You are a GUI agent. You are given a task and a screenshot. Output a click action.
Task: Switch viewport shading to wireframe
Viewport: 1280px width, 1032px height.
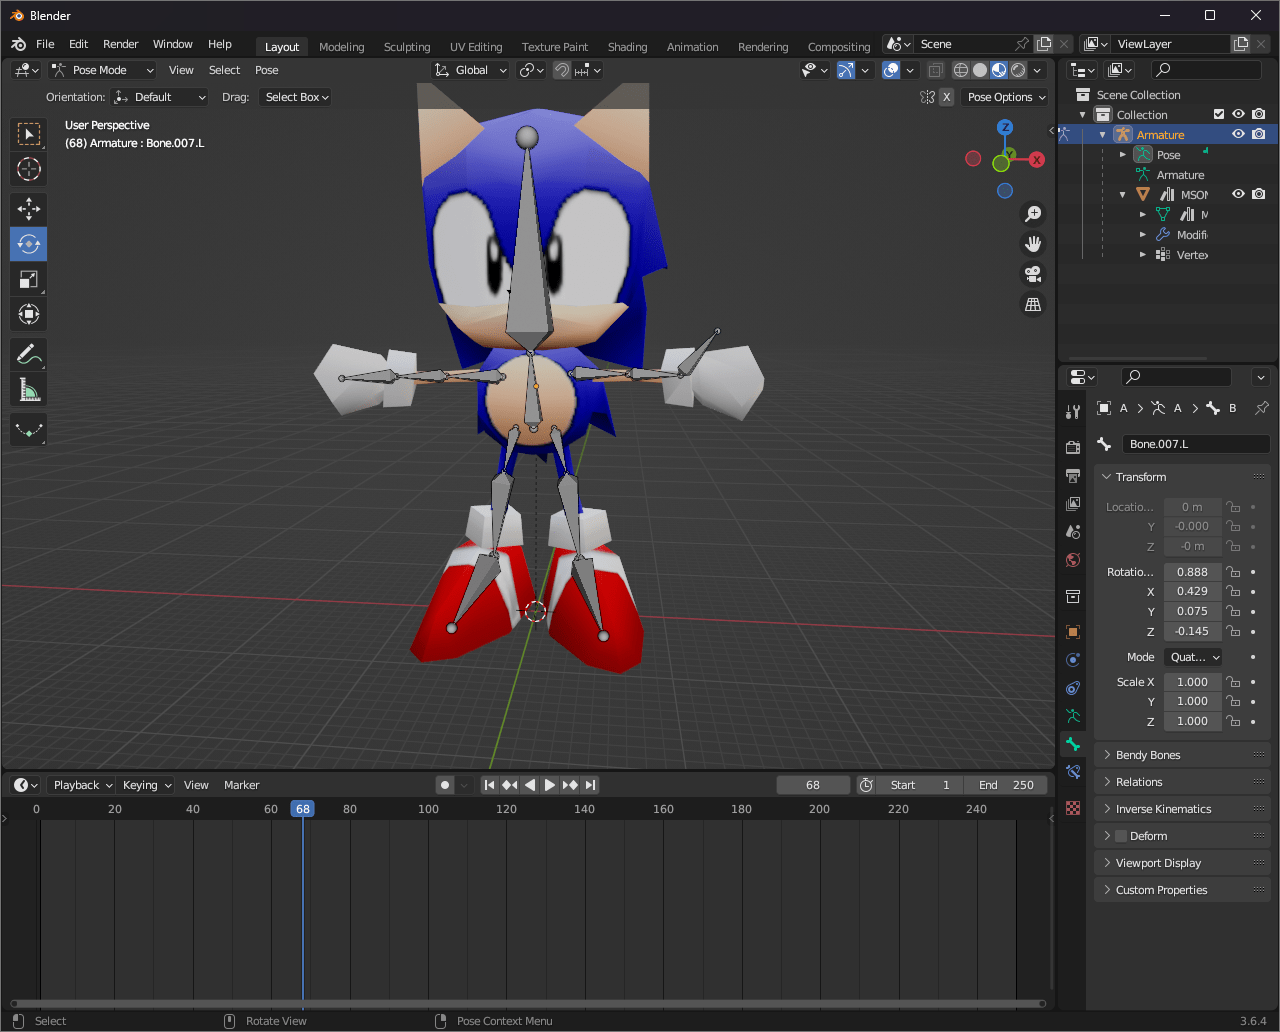(961, 70)
